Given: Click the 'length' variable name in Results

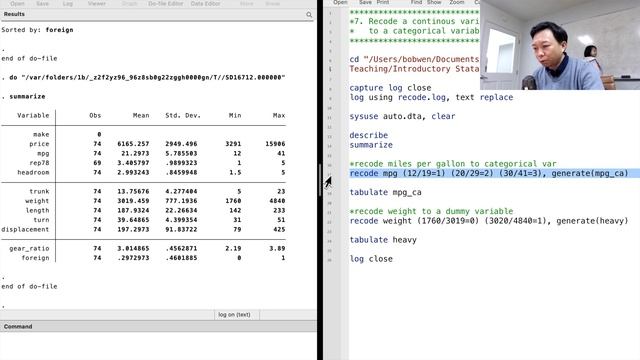Looking at the screenshot, I should coord(37,210).
